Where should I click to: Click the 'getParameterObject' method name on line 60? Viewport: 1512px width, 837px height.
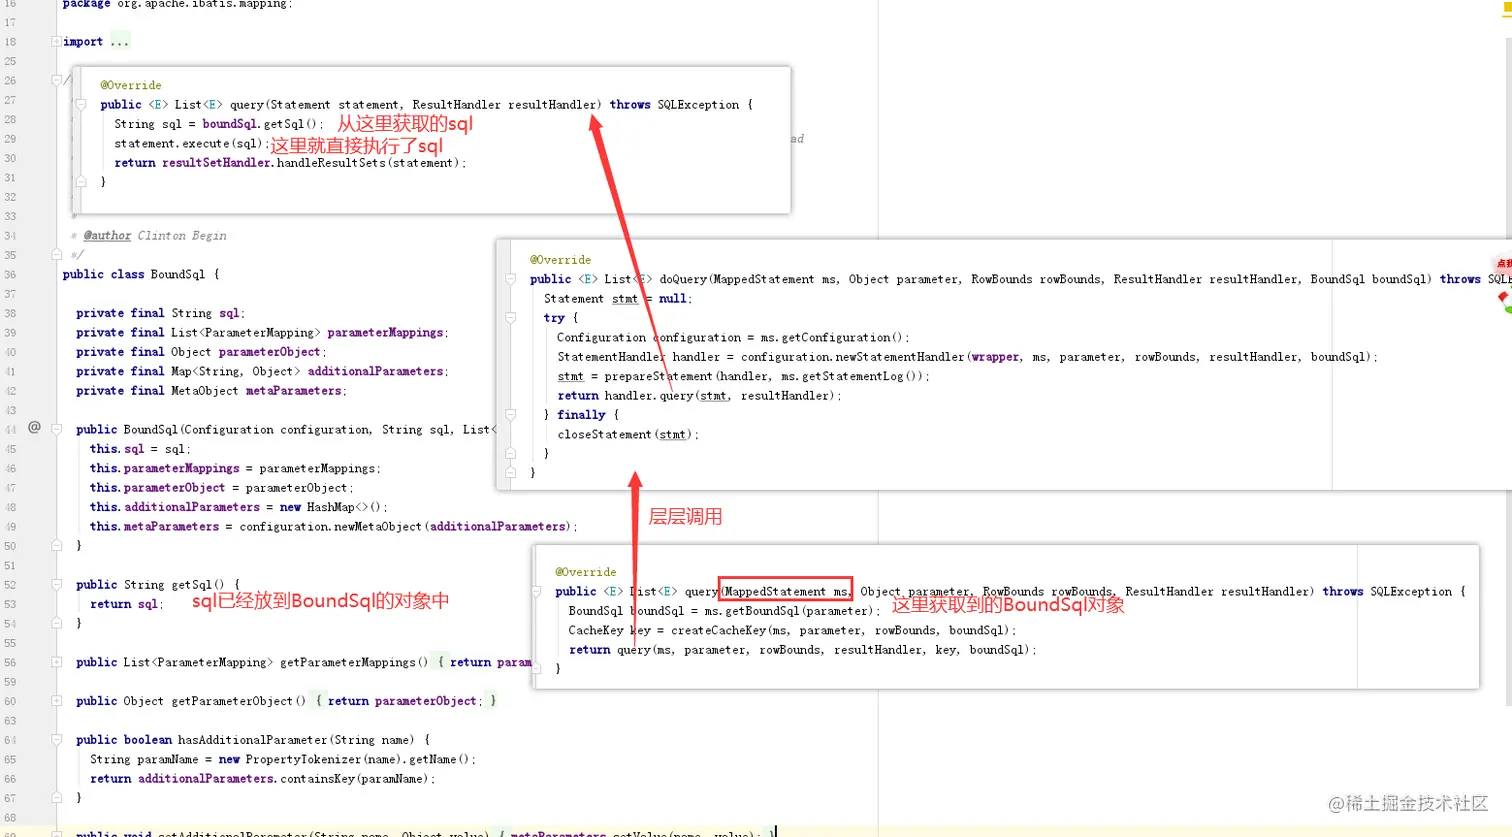coord(233,701)
